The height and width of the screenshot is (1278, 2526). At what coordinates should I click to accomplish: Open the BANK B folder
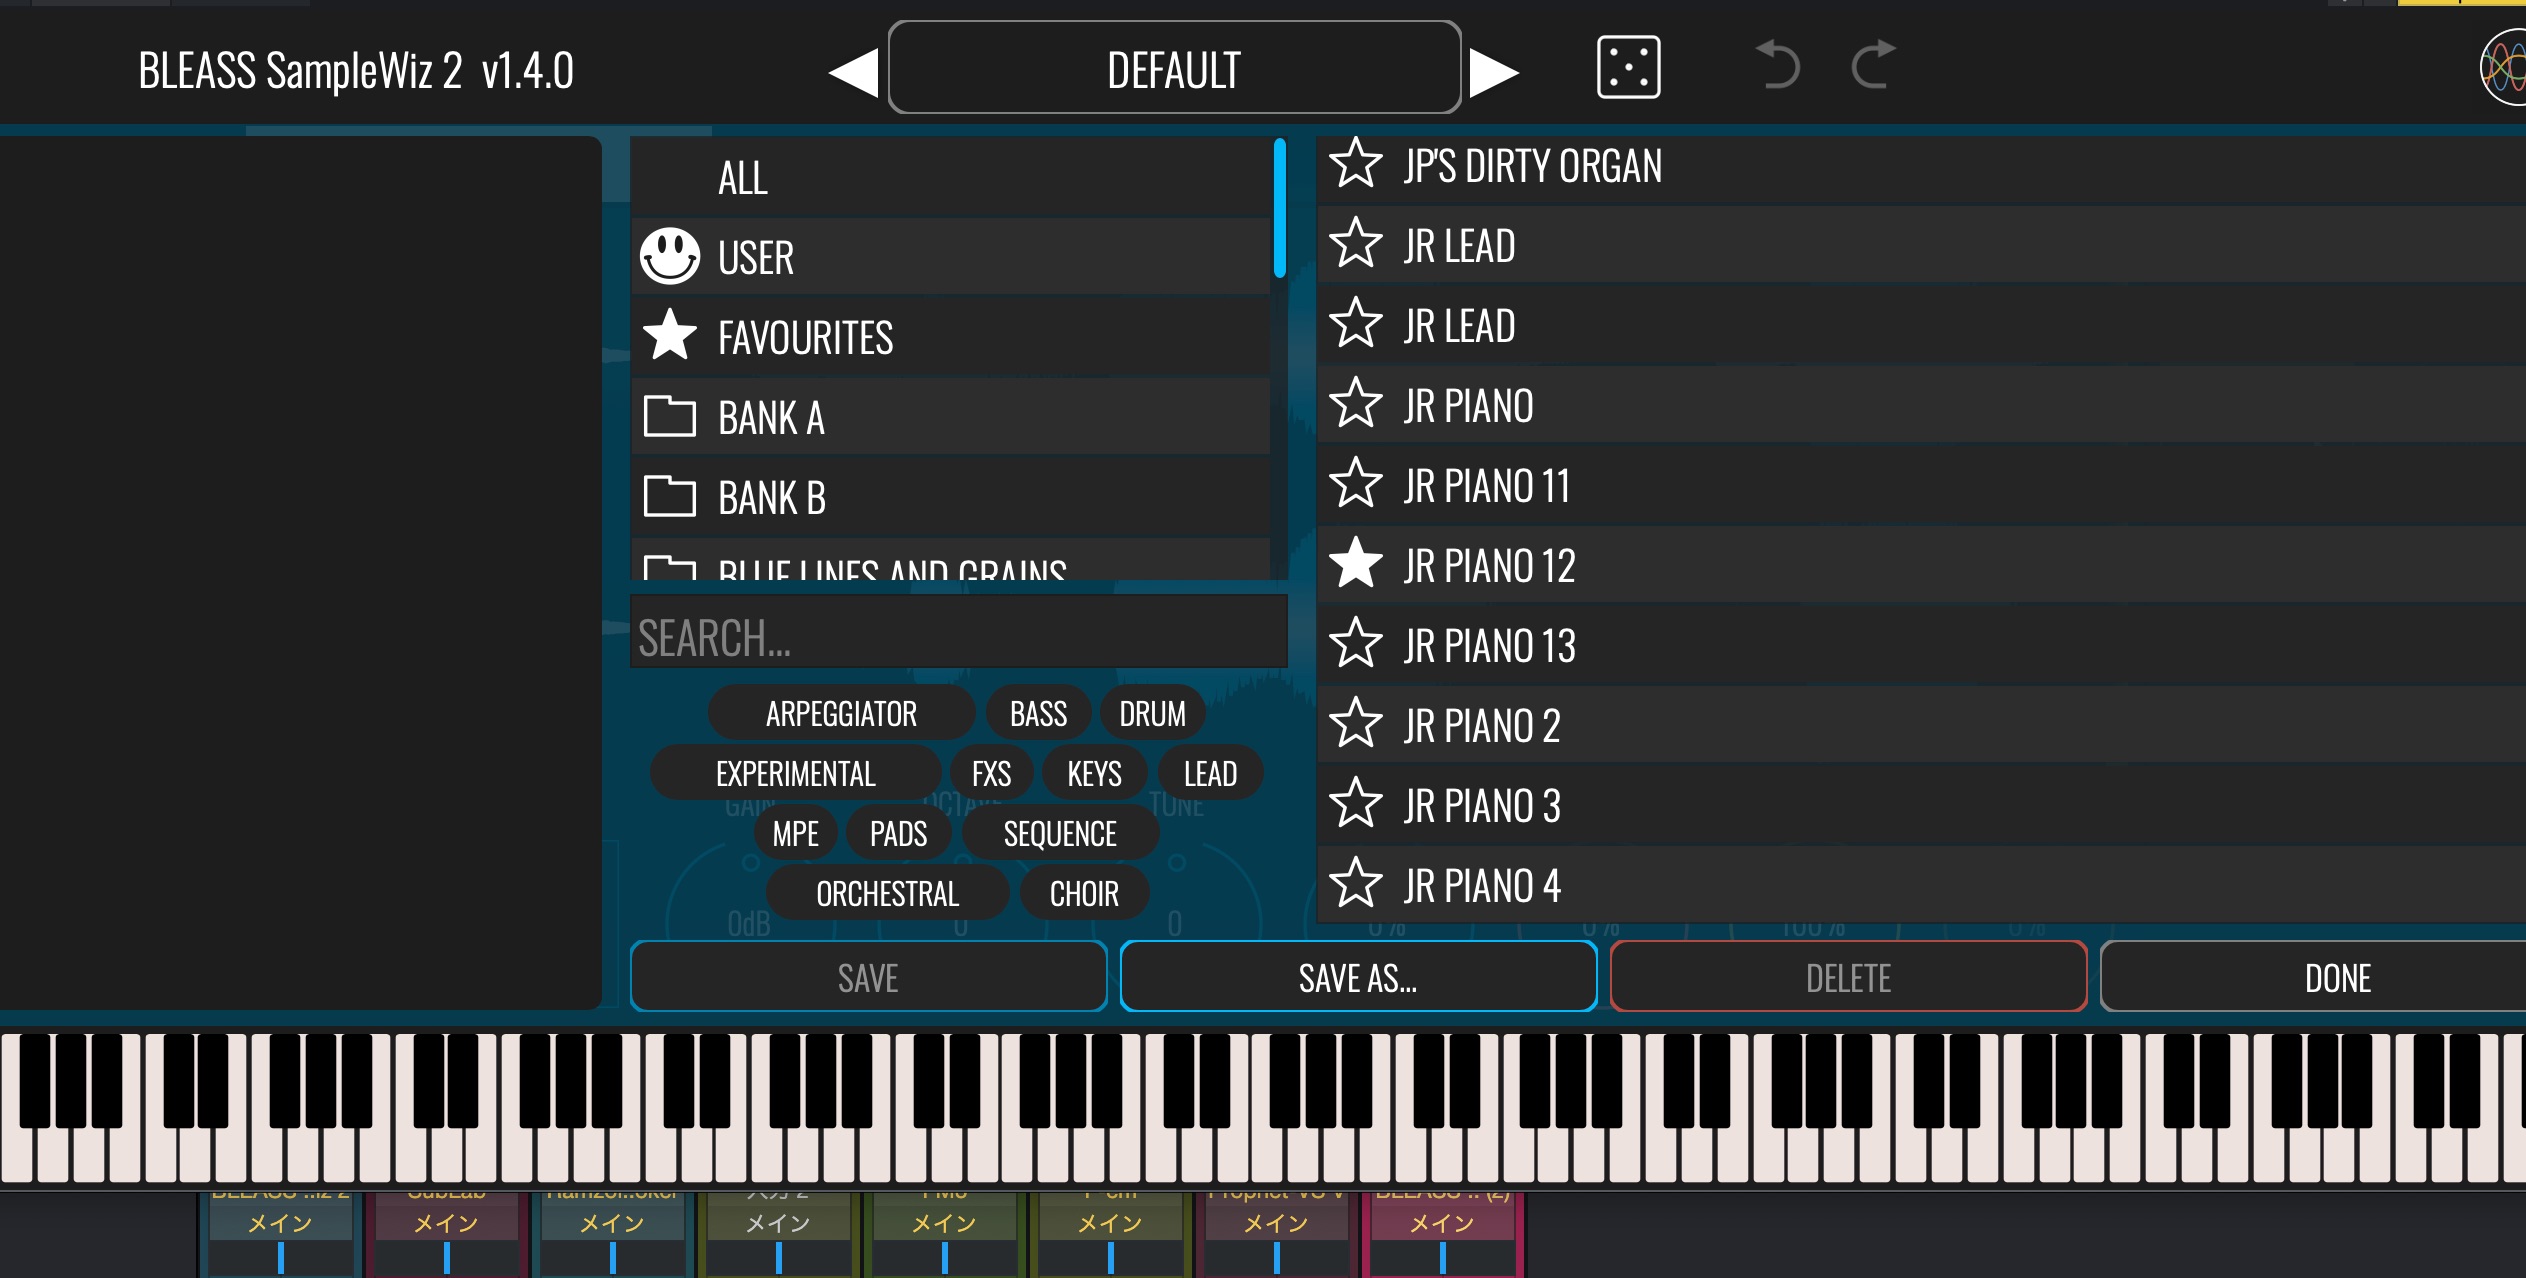pos(770,498)
